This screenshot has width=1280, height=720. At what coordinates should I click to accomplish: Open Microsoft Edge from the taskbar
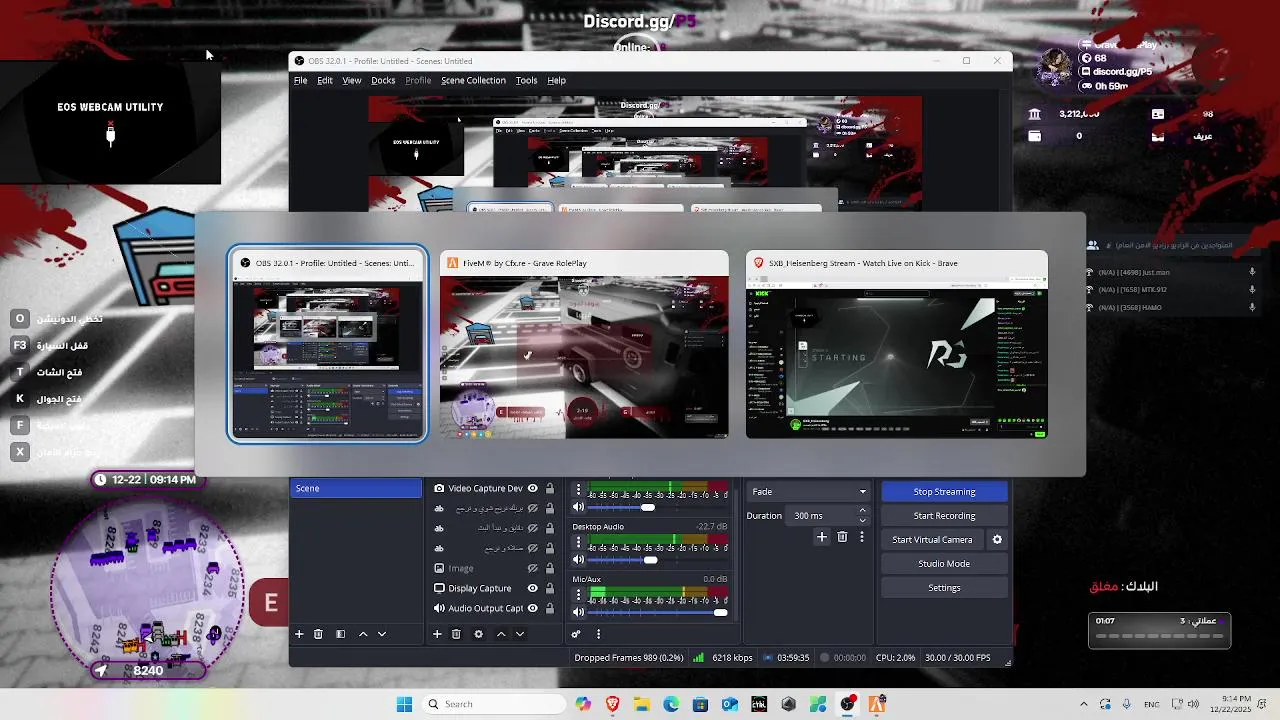(671, 704)
